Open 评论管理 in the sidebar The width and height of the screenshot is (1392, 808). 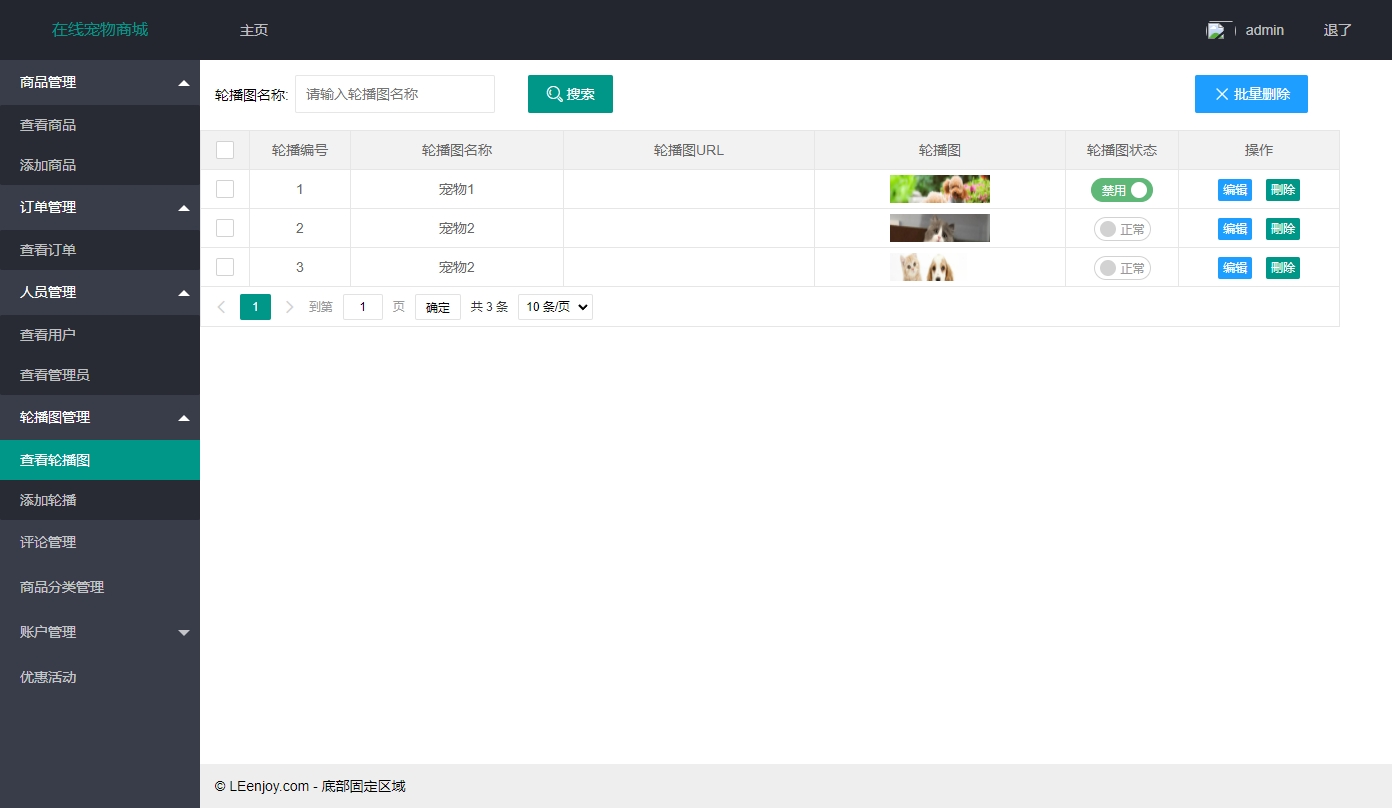[100, 542]
